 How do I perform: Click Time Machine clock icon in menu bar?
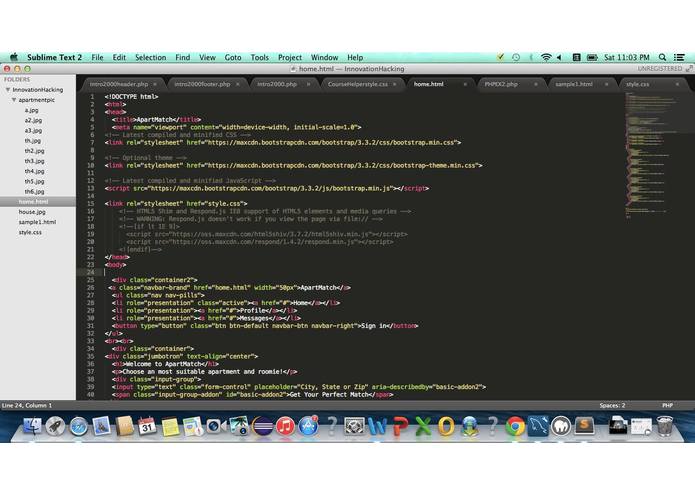516,57
